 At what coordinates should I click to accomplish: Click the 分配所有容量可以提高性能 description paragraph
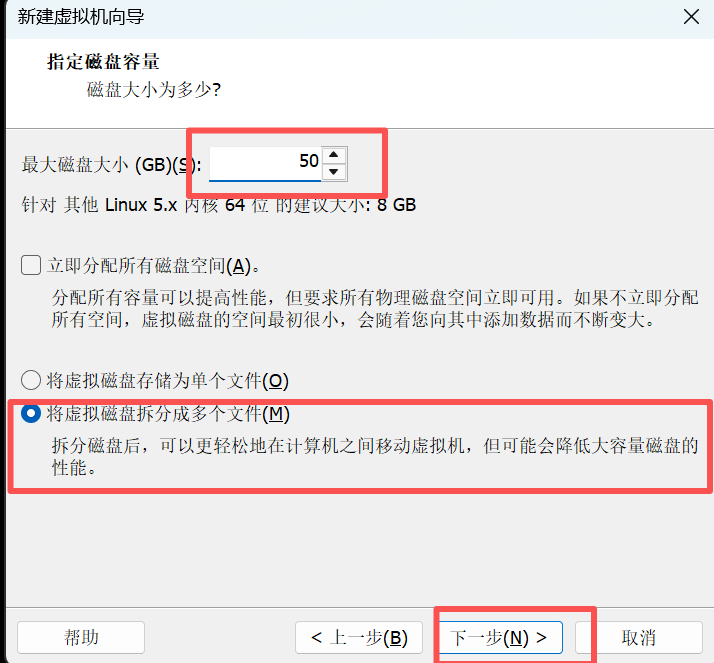(x=375, y=309)
